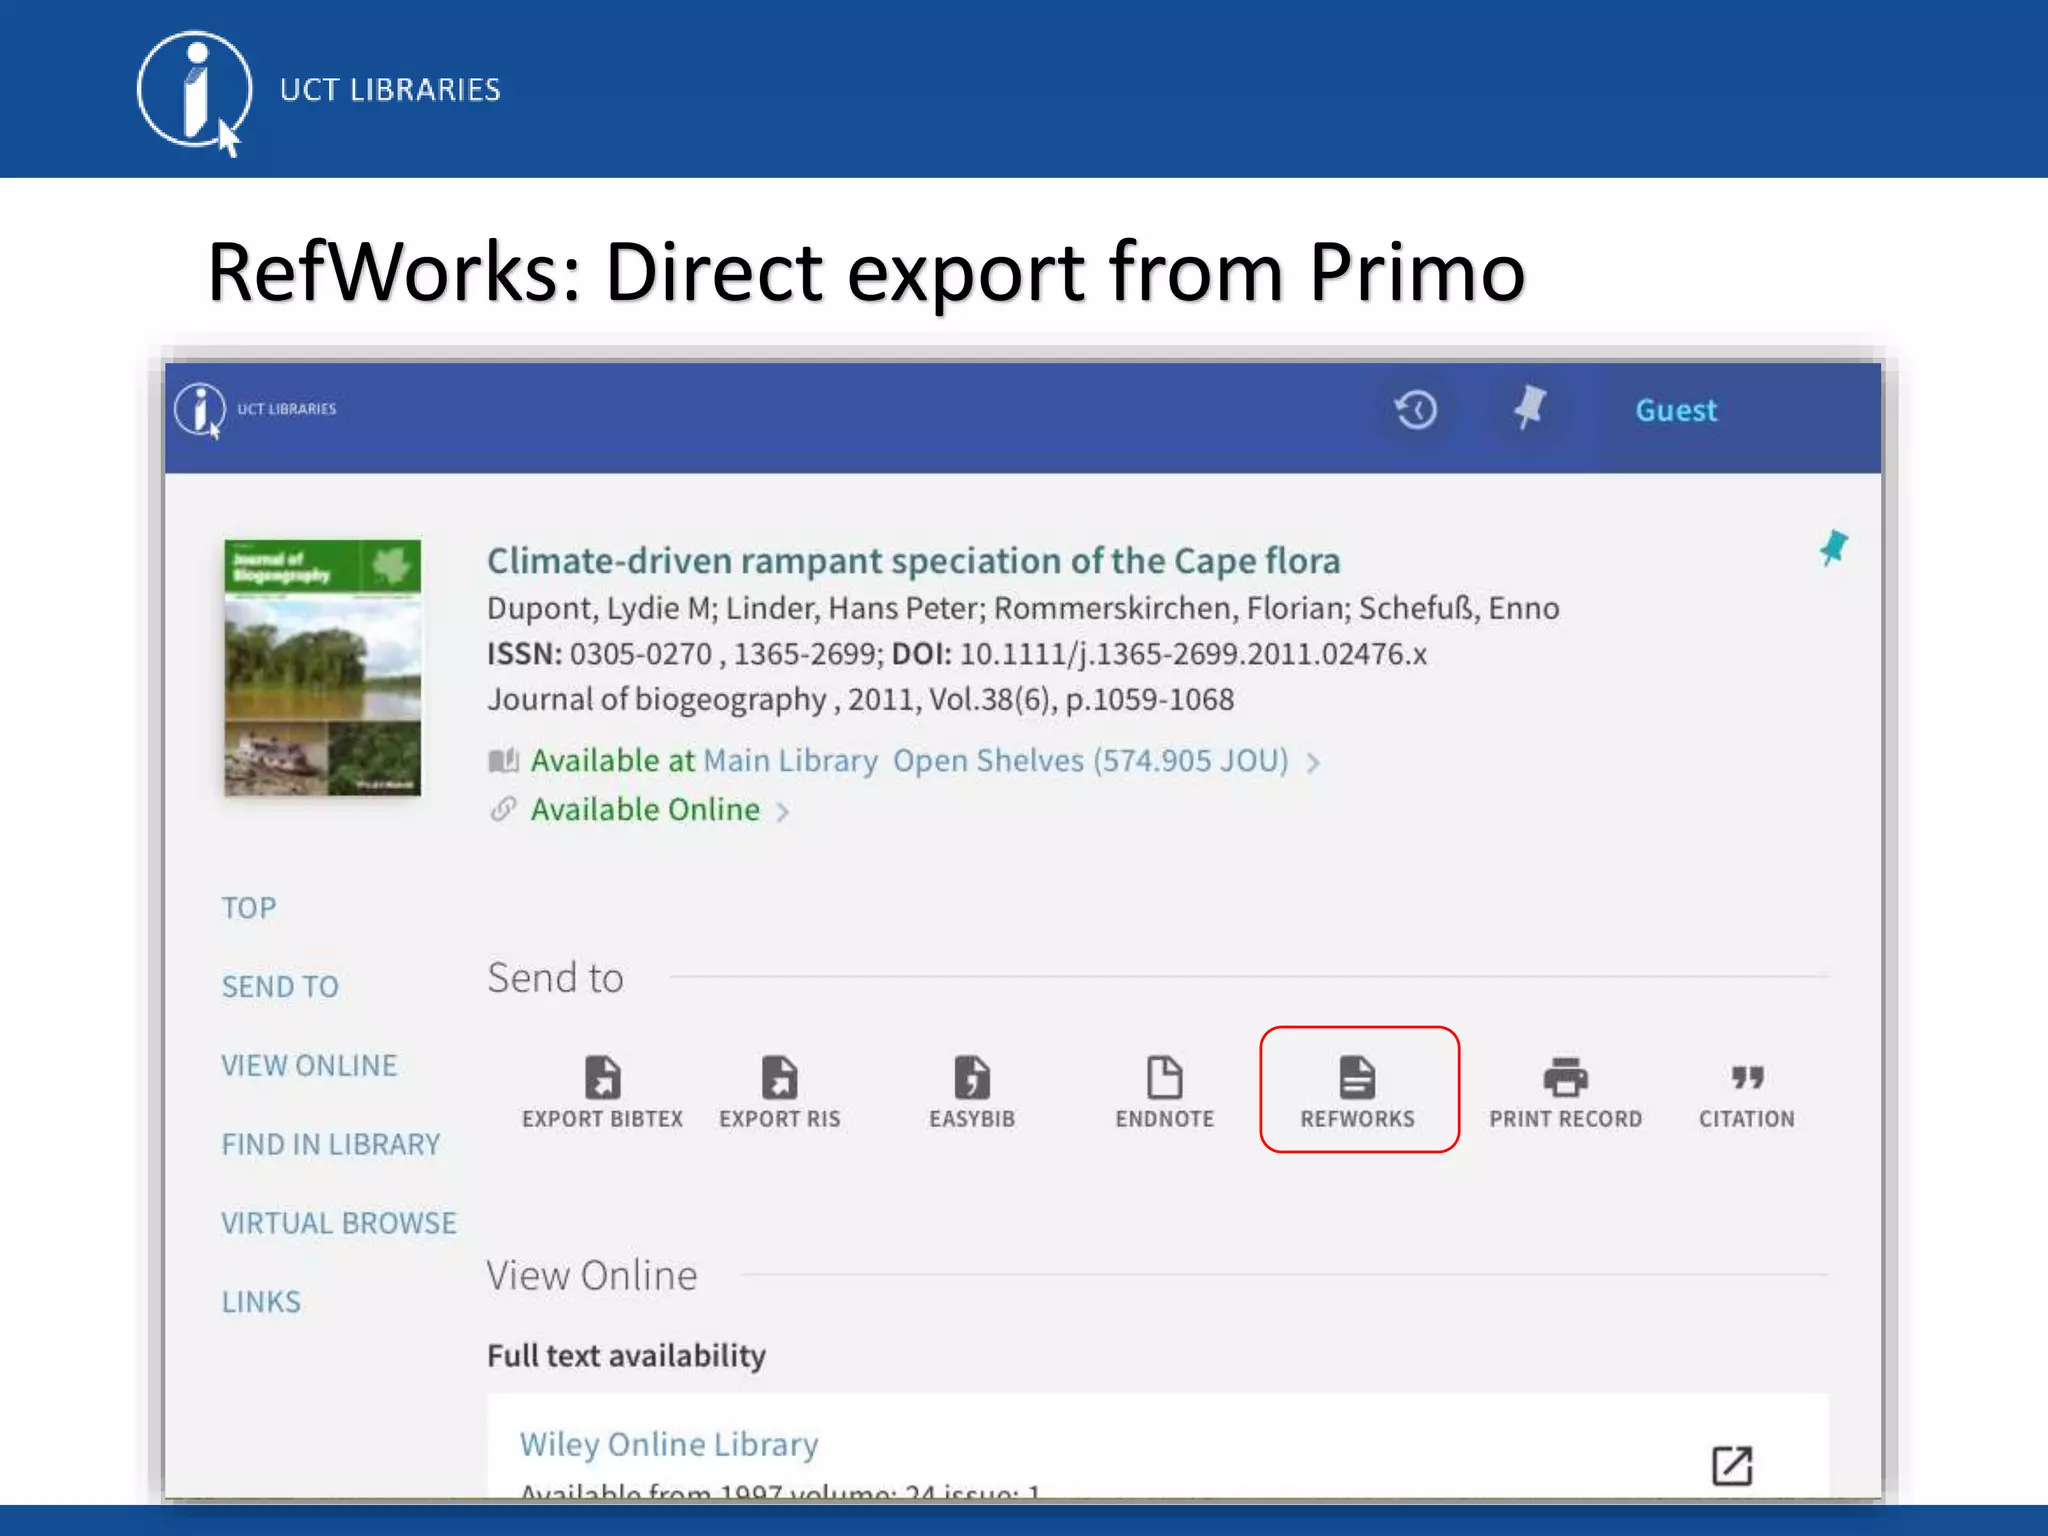Screen dimensions: 2048x1536
Task: Click the small UCT Libraries logo in Primo
Action: [256, 410]
